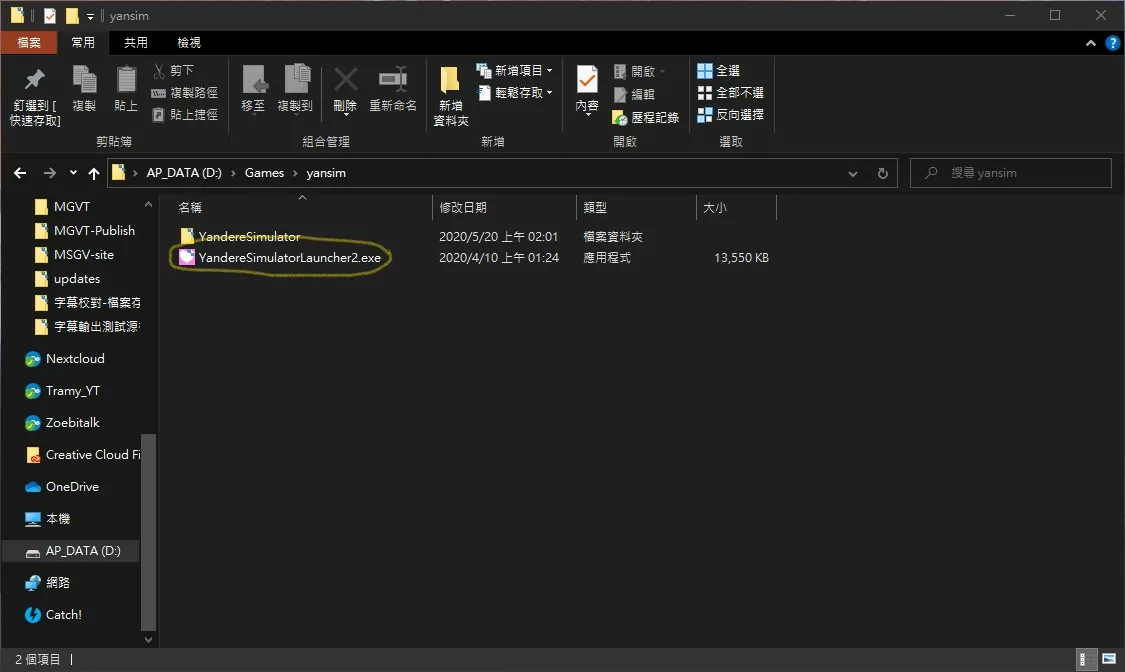1125x672 pixels.
Task: Click Select none (全部不選)
Action: [x=730, y=93]
